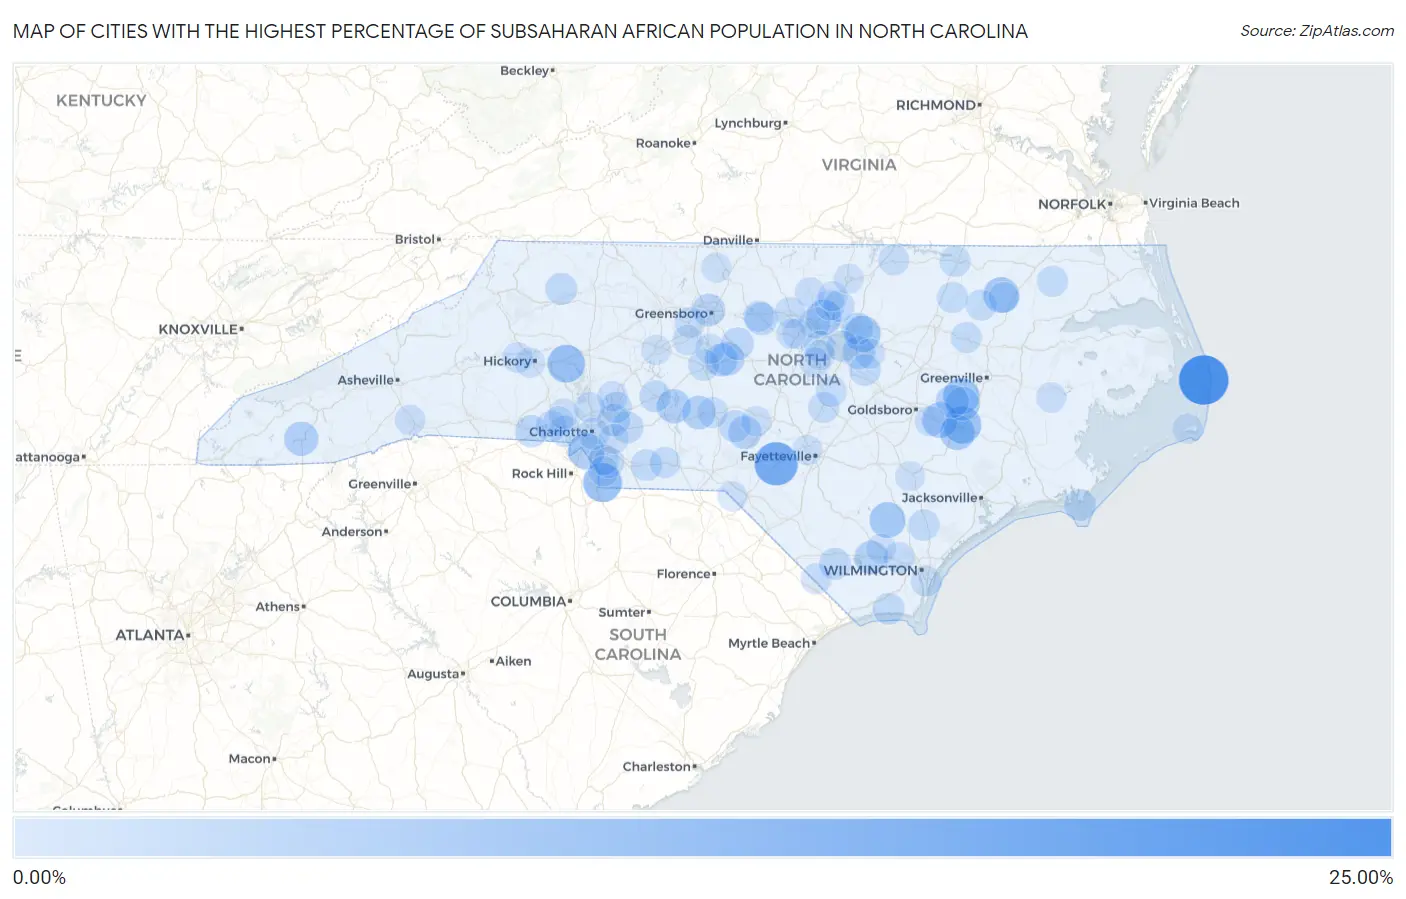Click the Source: ZipAtlas.com text

coord(1317,31)
